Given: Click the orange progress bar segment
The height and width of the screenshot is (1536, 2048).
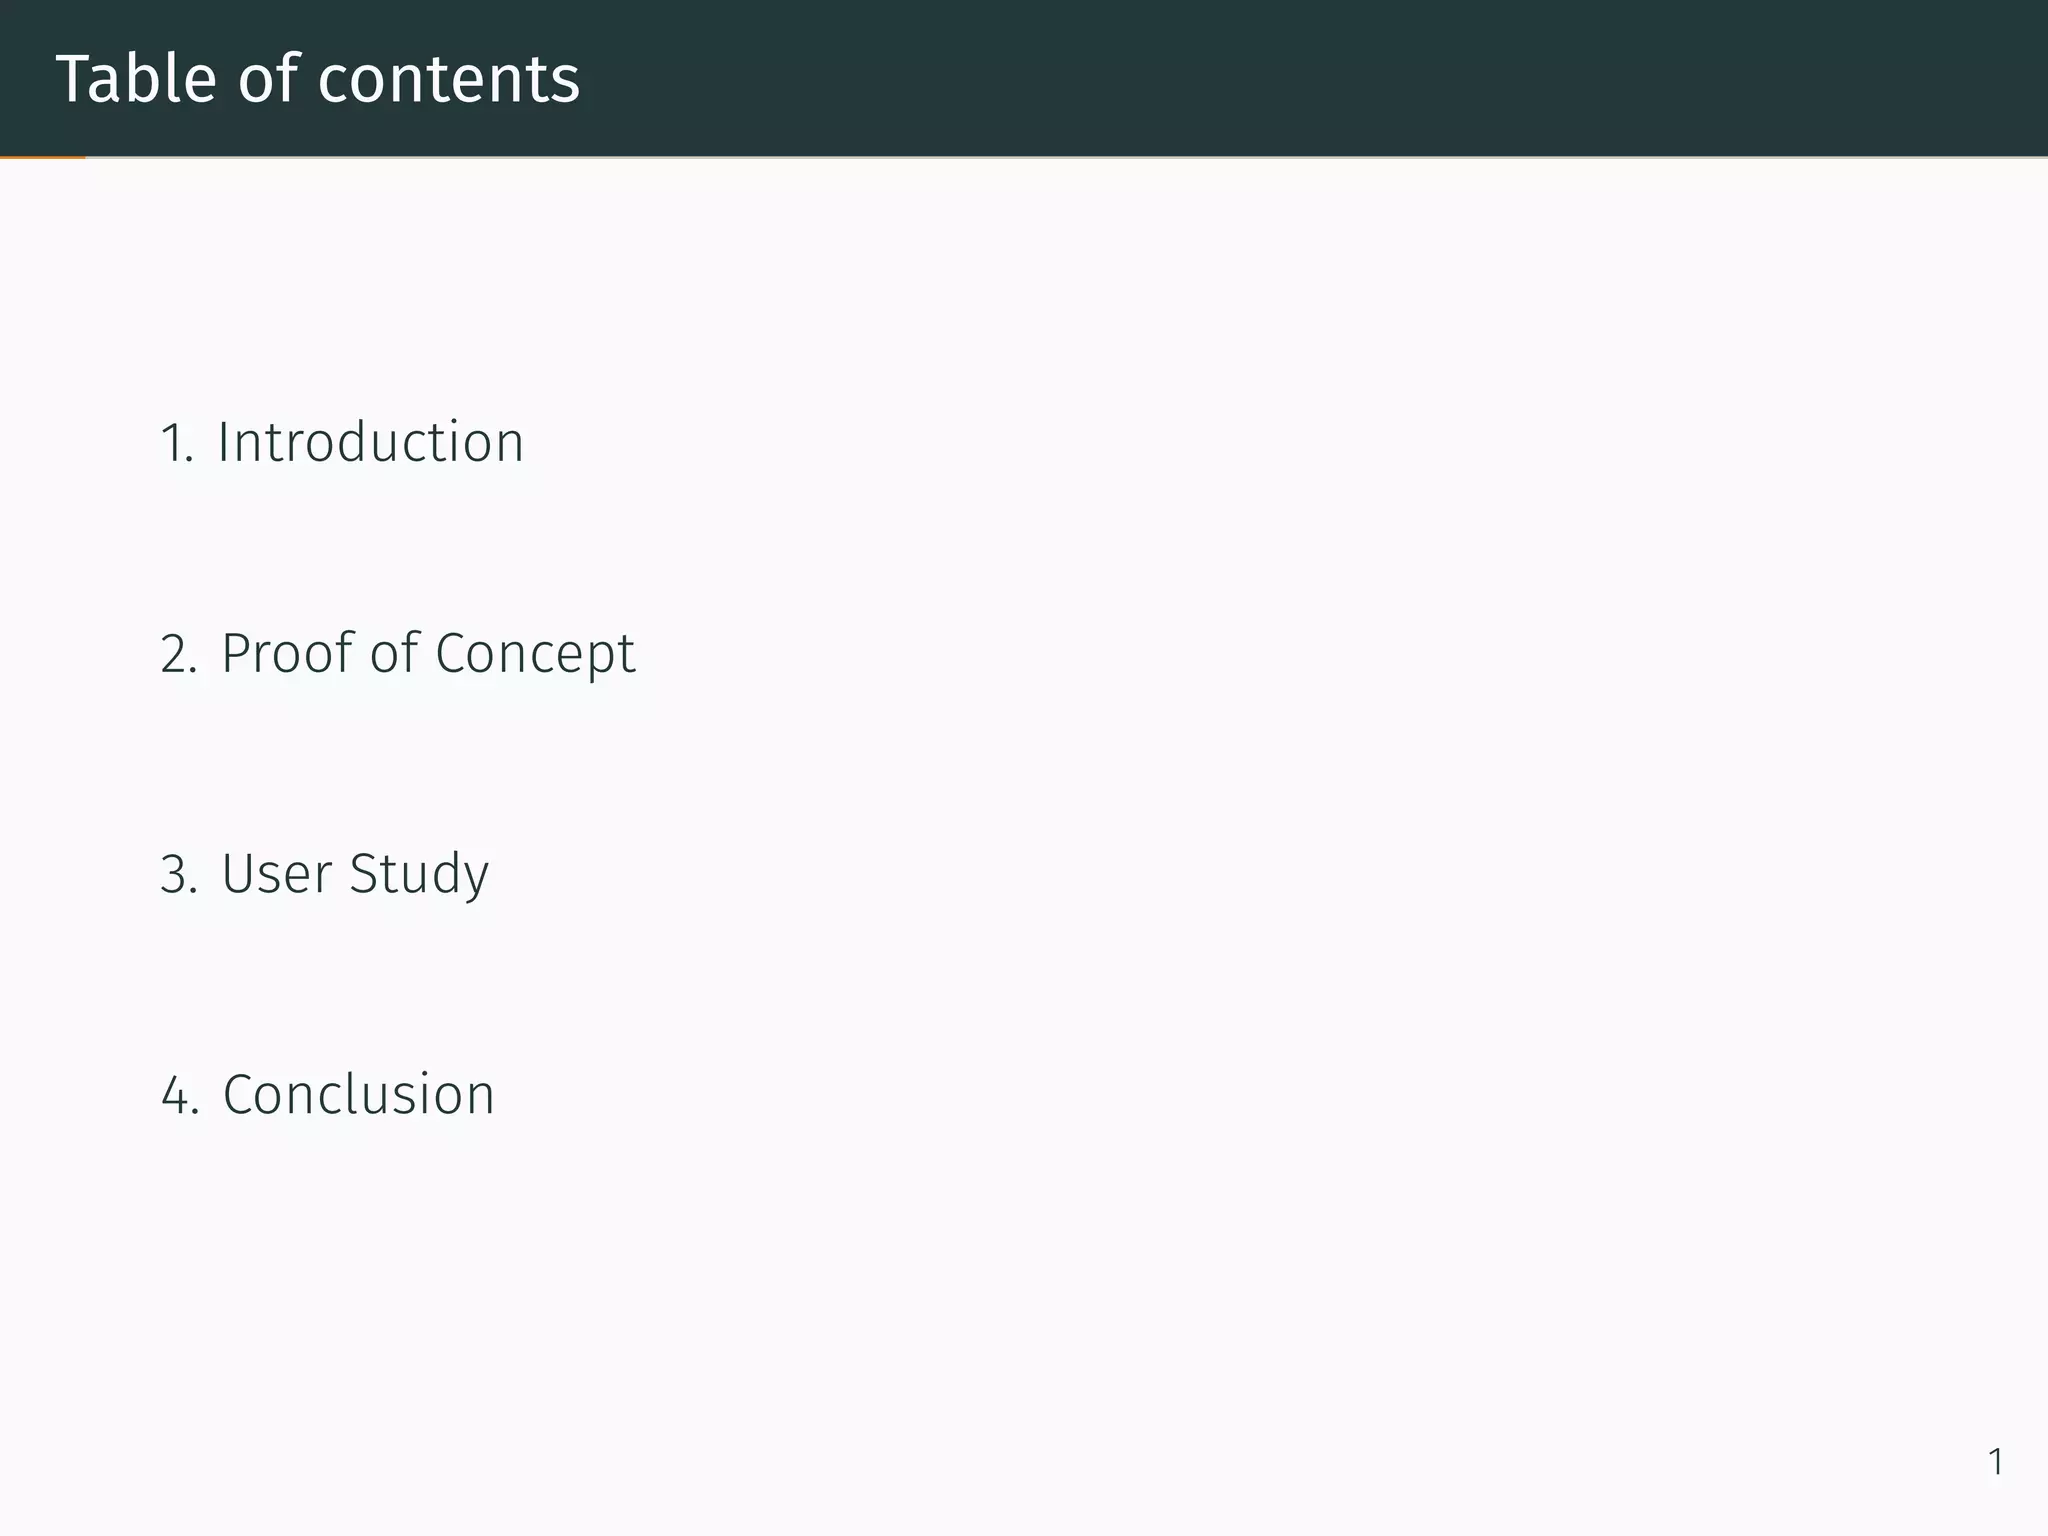Looking at the screenshot, I should (x=42, y=157).
